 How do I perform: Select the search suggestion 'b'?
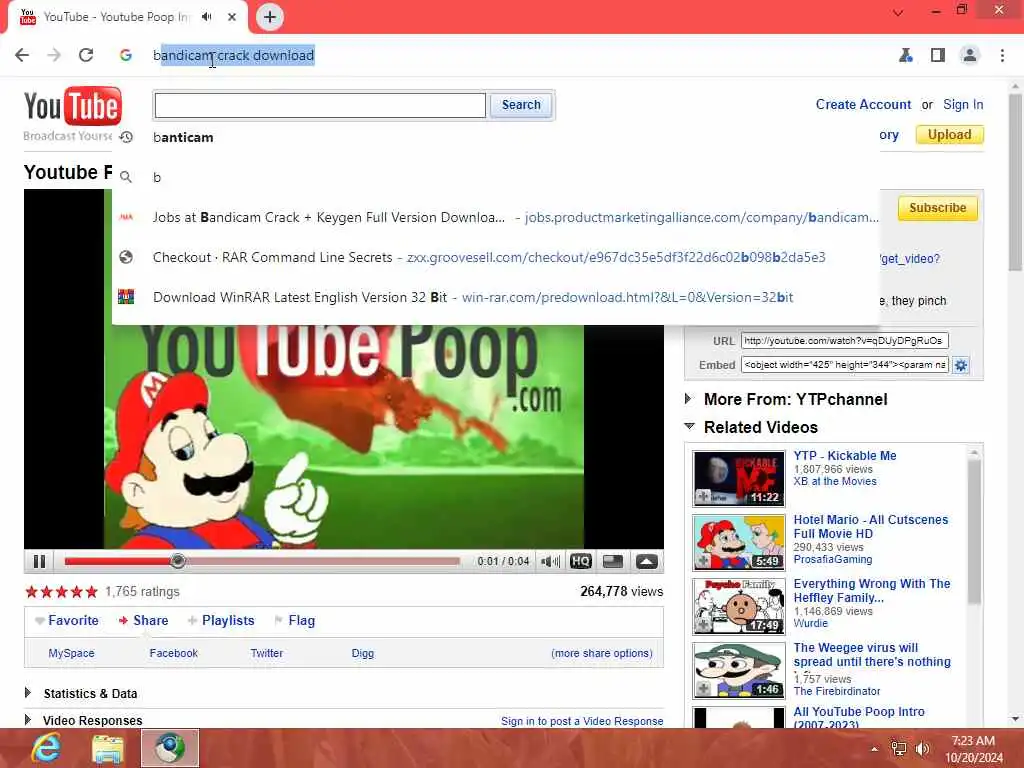click(496, 177)
